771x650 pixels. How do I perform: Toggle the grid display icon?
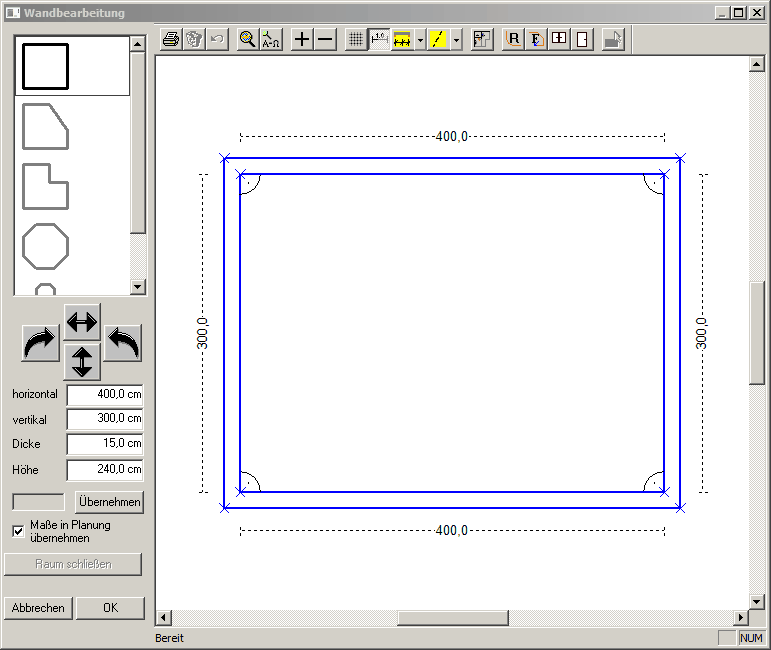click(356, 39)
